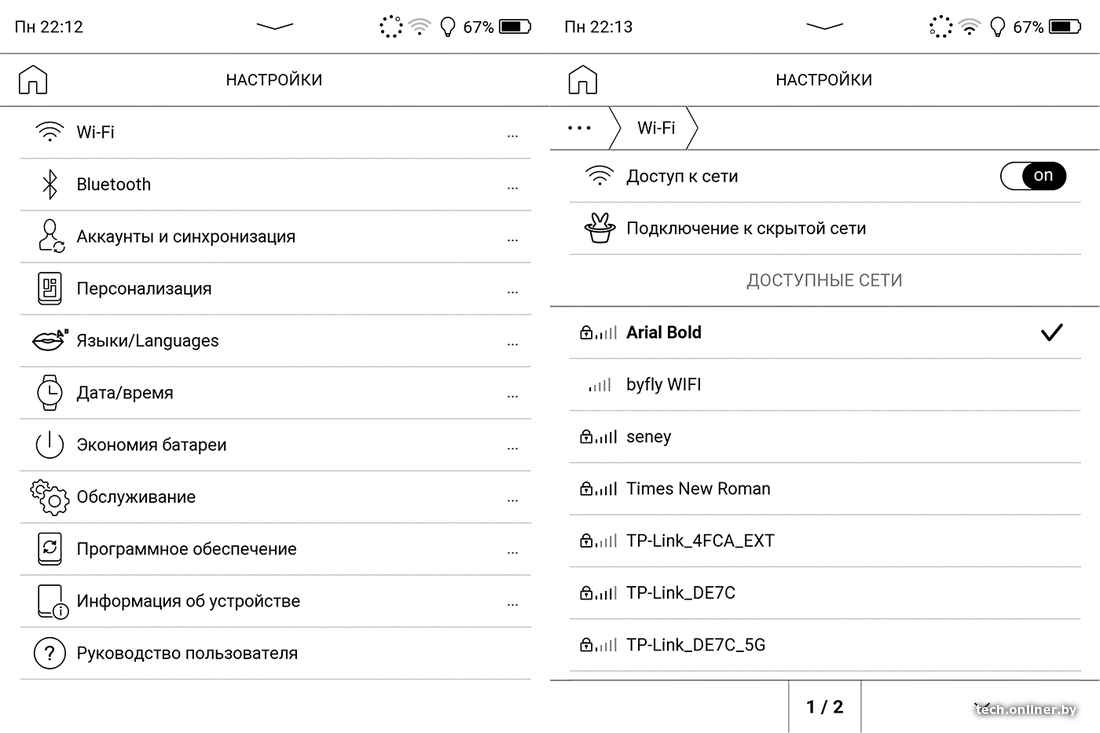Screen dimensions: 1100x733
Task: Tap the lightbulb frontlight icon on the left status bar
Action: click(x=447, y=27)
